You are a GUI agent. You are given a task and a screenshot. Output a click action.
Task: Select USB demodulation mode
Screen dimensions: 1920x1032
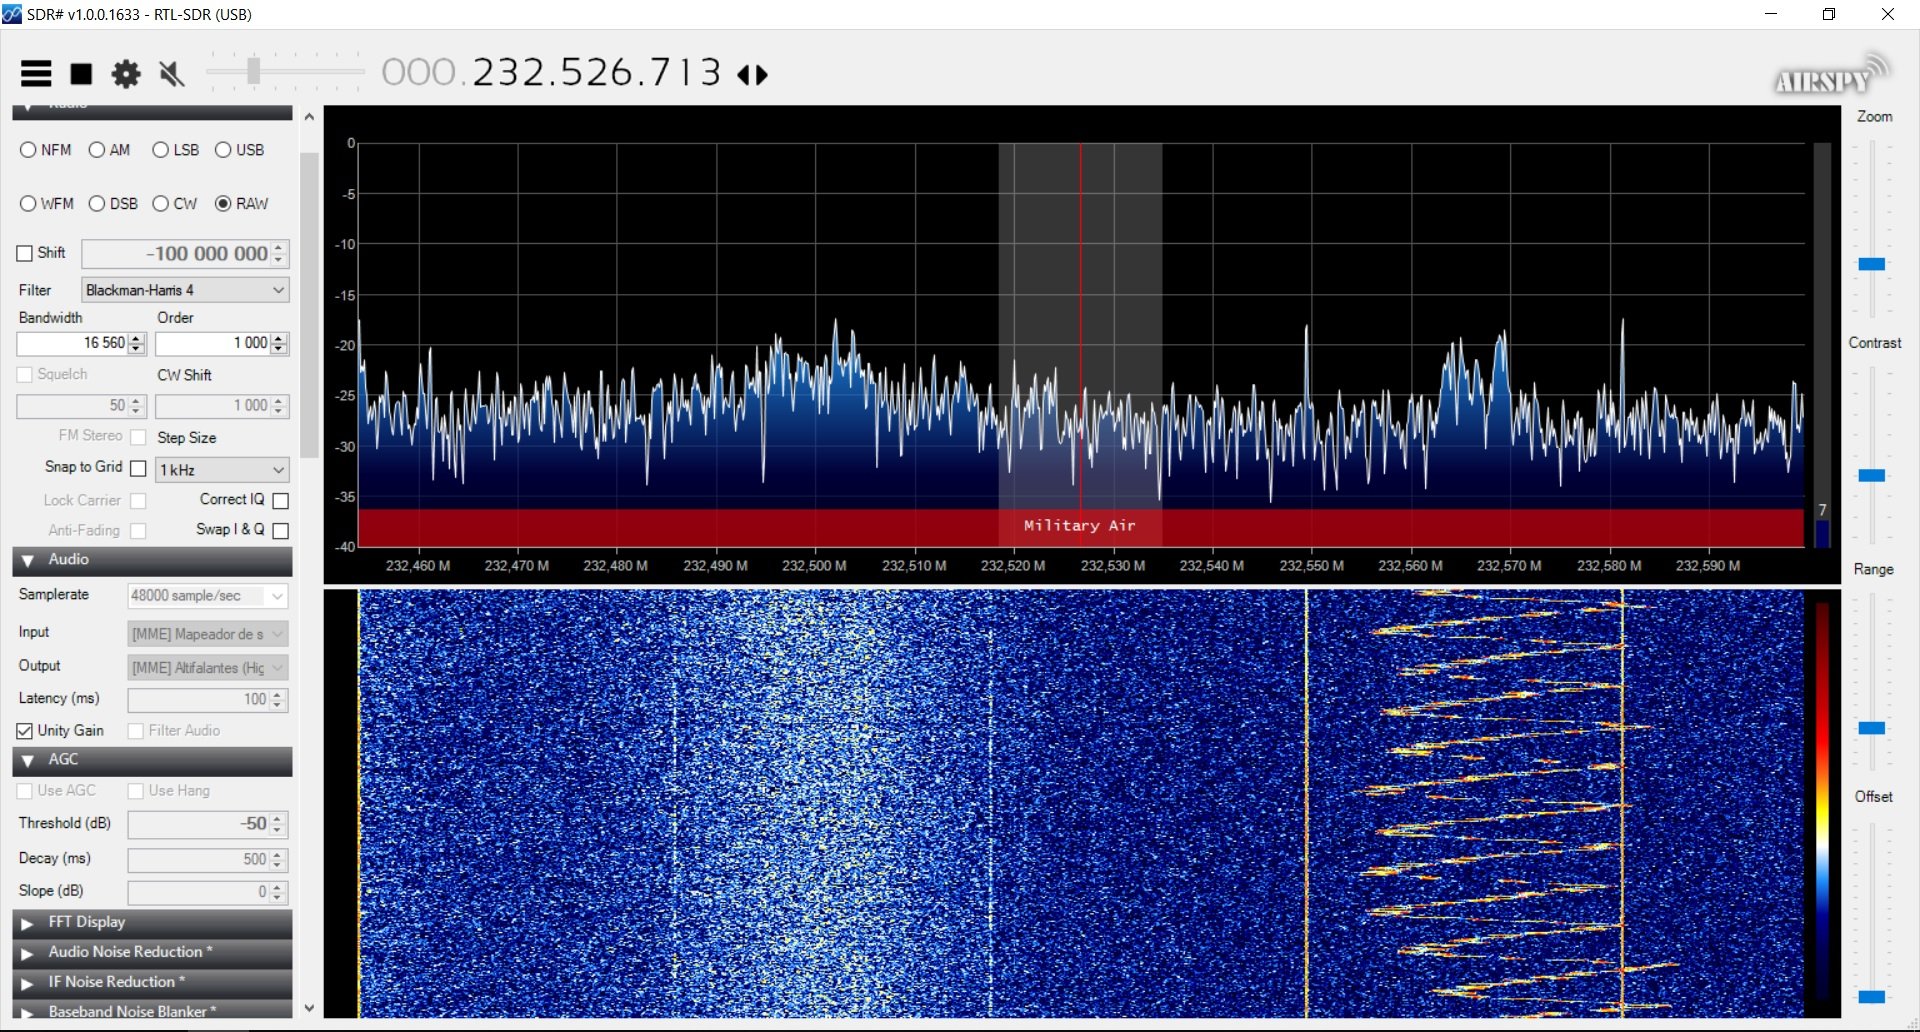240,150
